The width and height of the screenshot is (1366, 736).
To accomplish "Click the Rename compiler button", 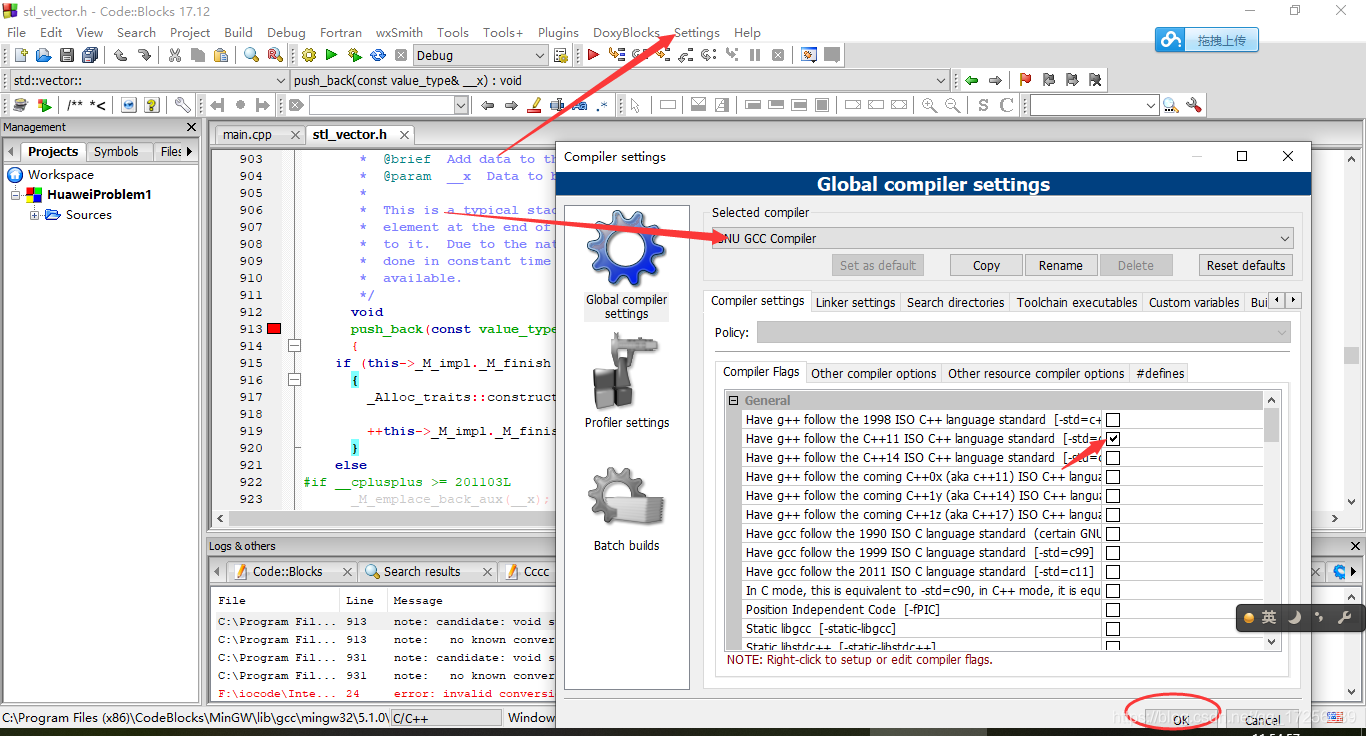I will tap(1060, 265).
